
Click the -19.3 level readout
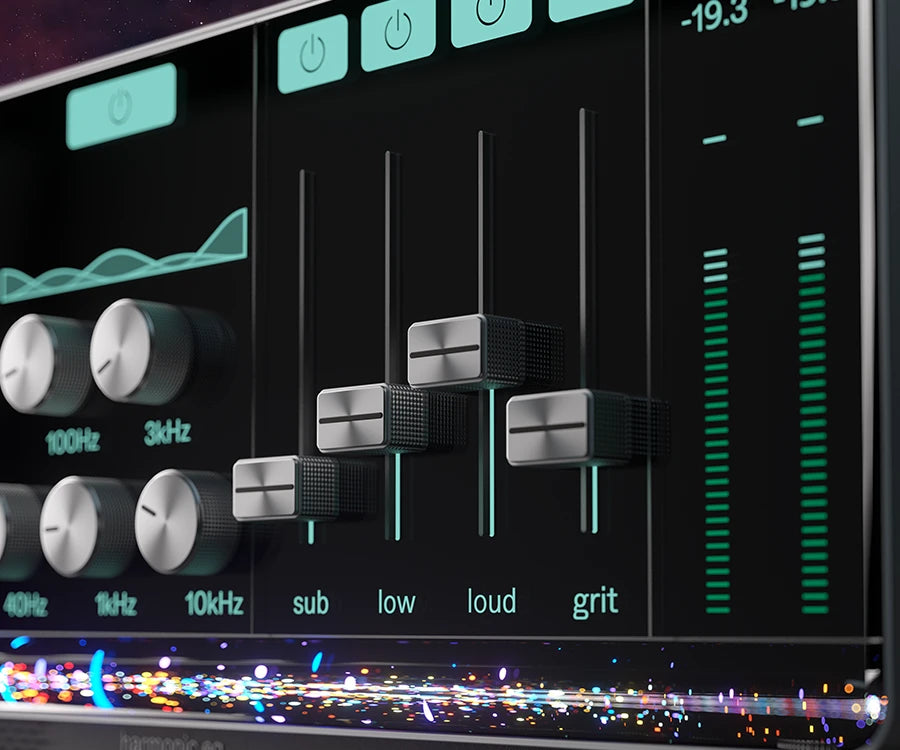tap(715, 16)
